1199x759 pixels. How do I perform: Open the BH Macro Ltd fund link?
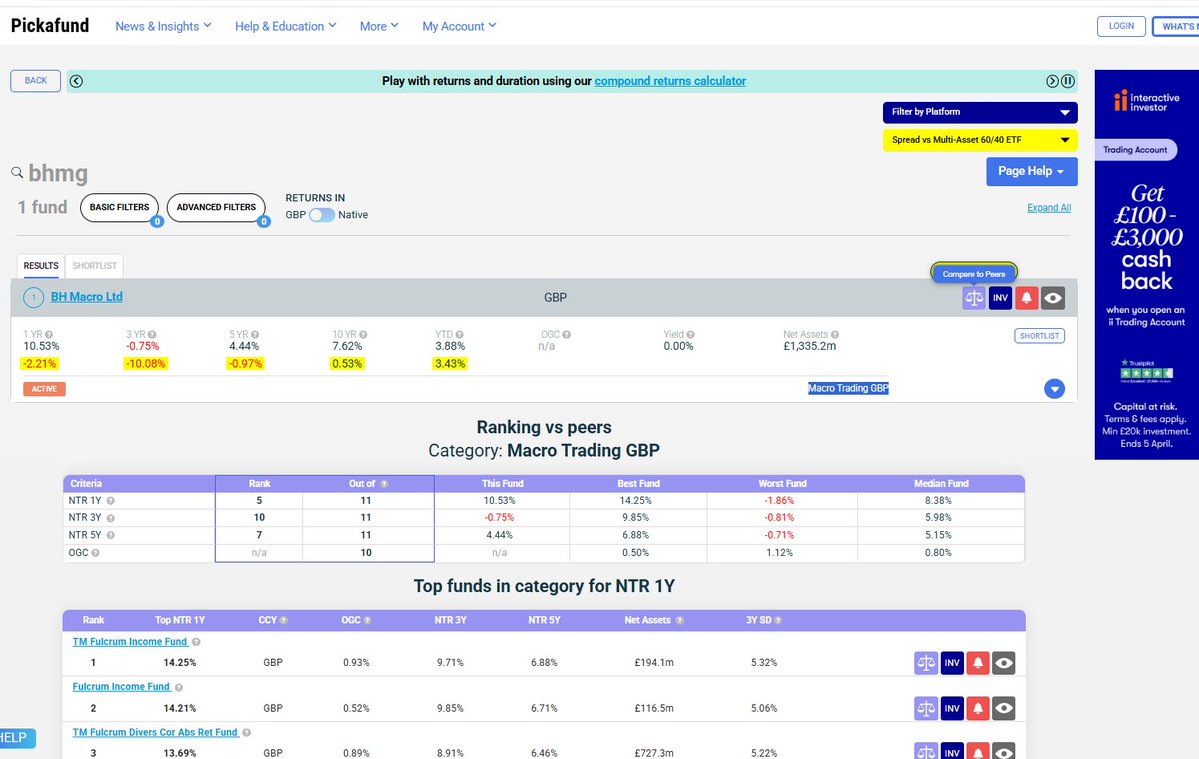[x=86, y=297]
